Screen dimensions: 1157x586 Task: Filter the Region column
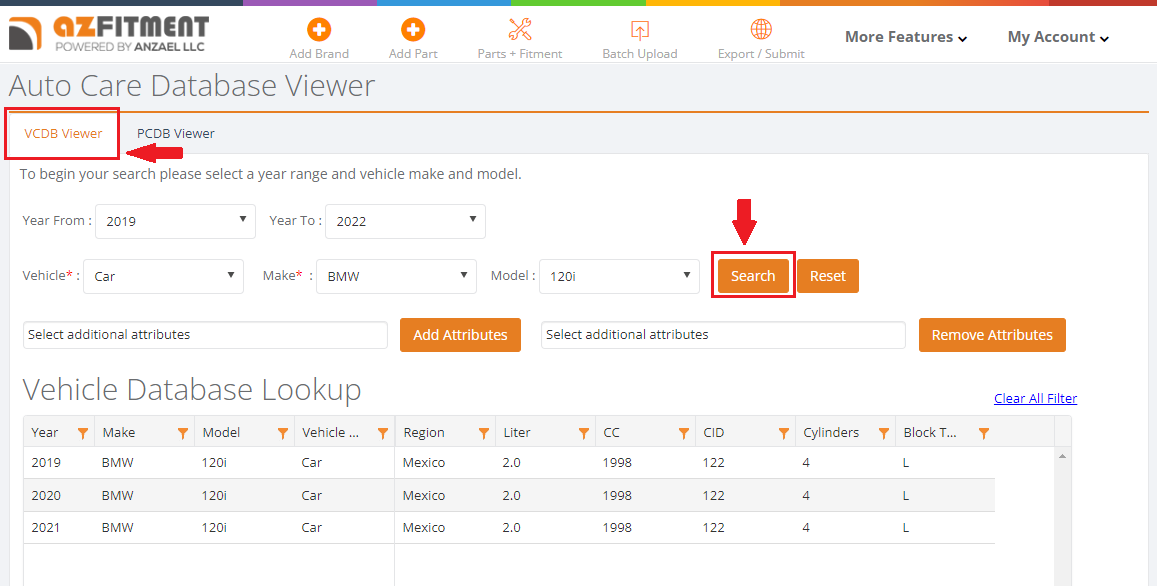point(484,433)
